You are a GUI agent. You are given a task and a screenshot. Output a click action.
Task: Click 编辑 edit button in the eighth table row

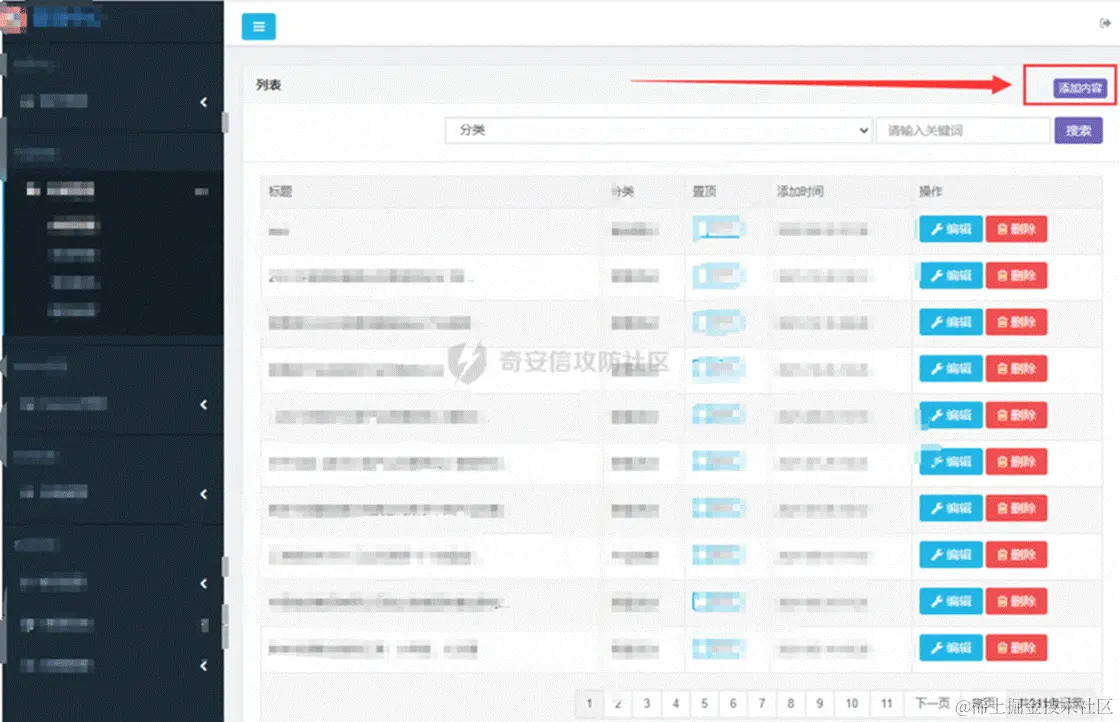(x=951, y=554)
